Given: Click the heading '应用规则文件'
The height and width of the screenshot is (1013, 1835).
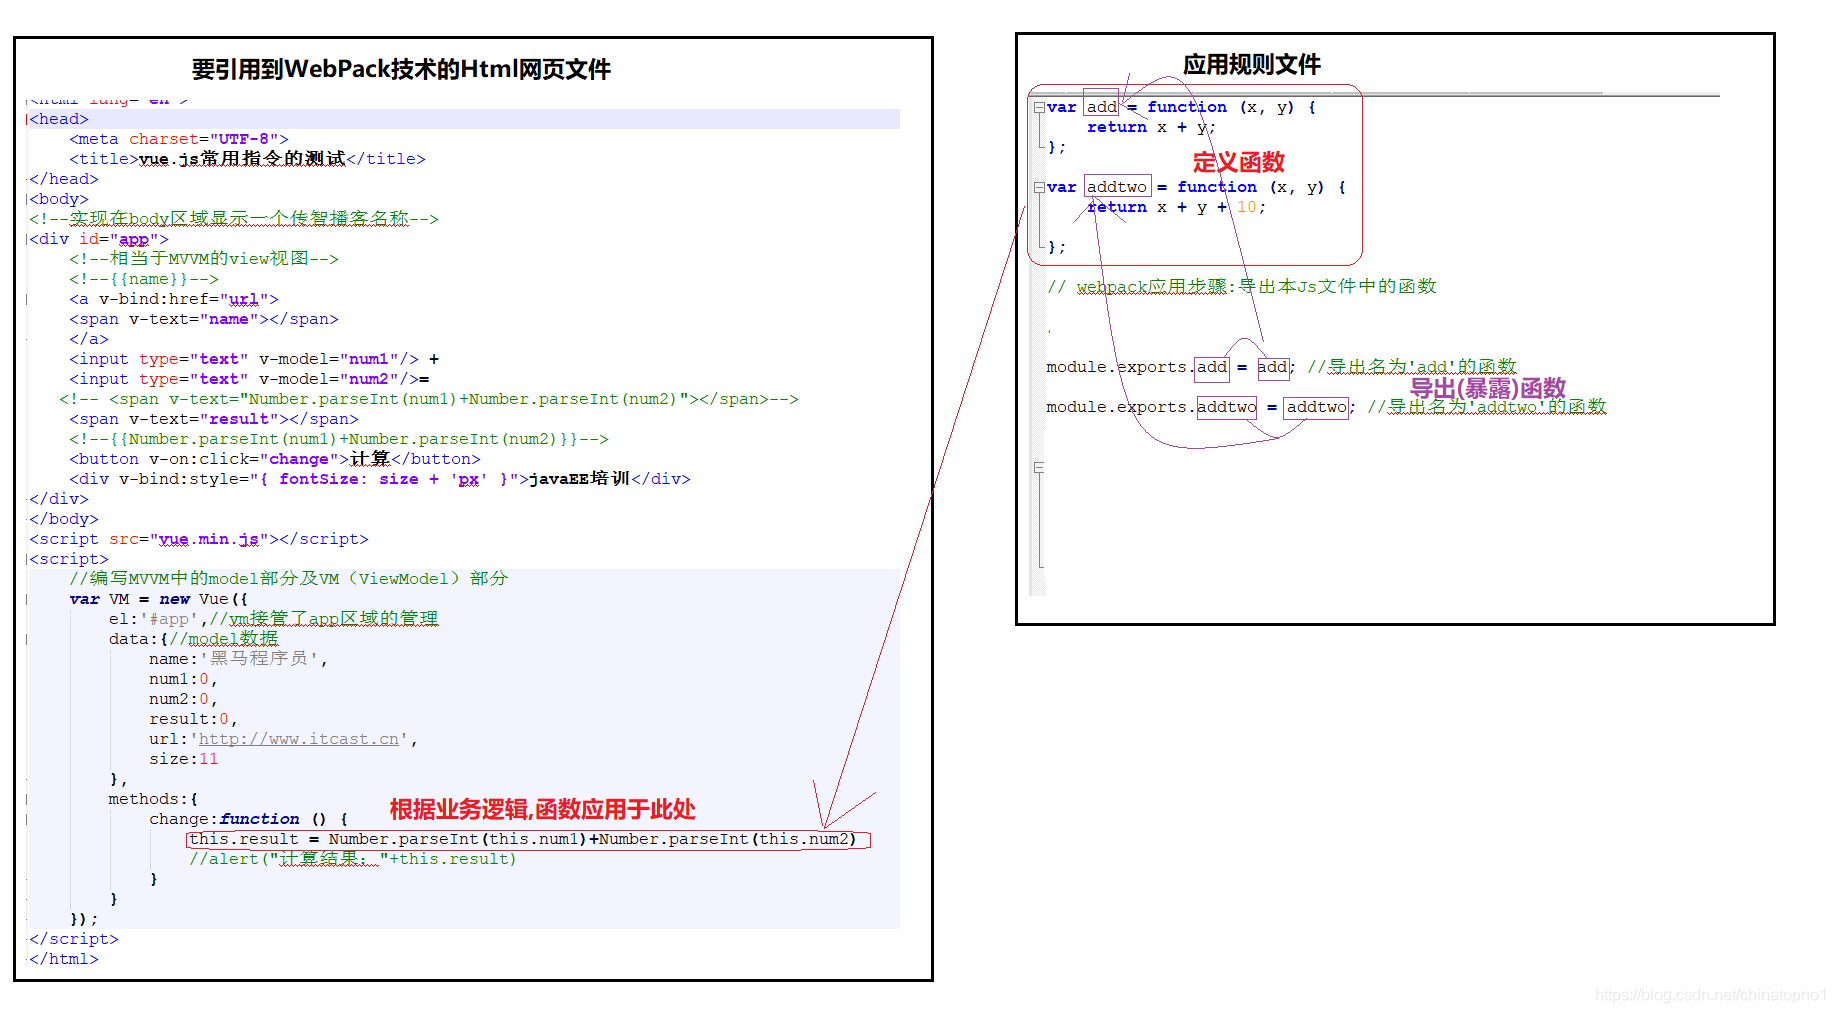Looking at the screenshot, I should (1252, 65).
